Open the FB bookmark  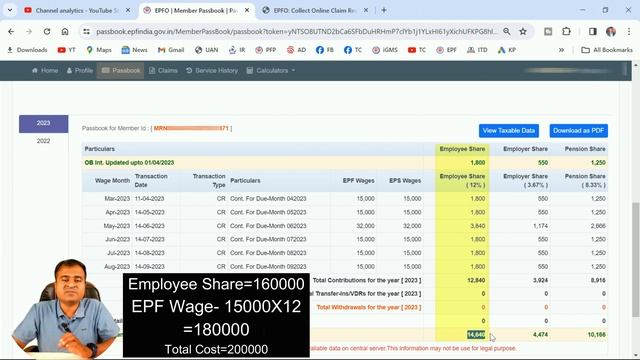325,50
